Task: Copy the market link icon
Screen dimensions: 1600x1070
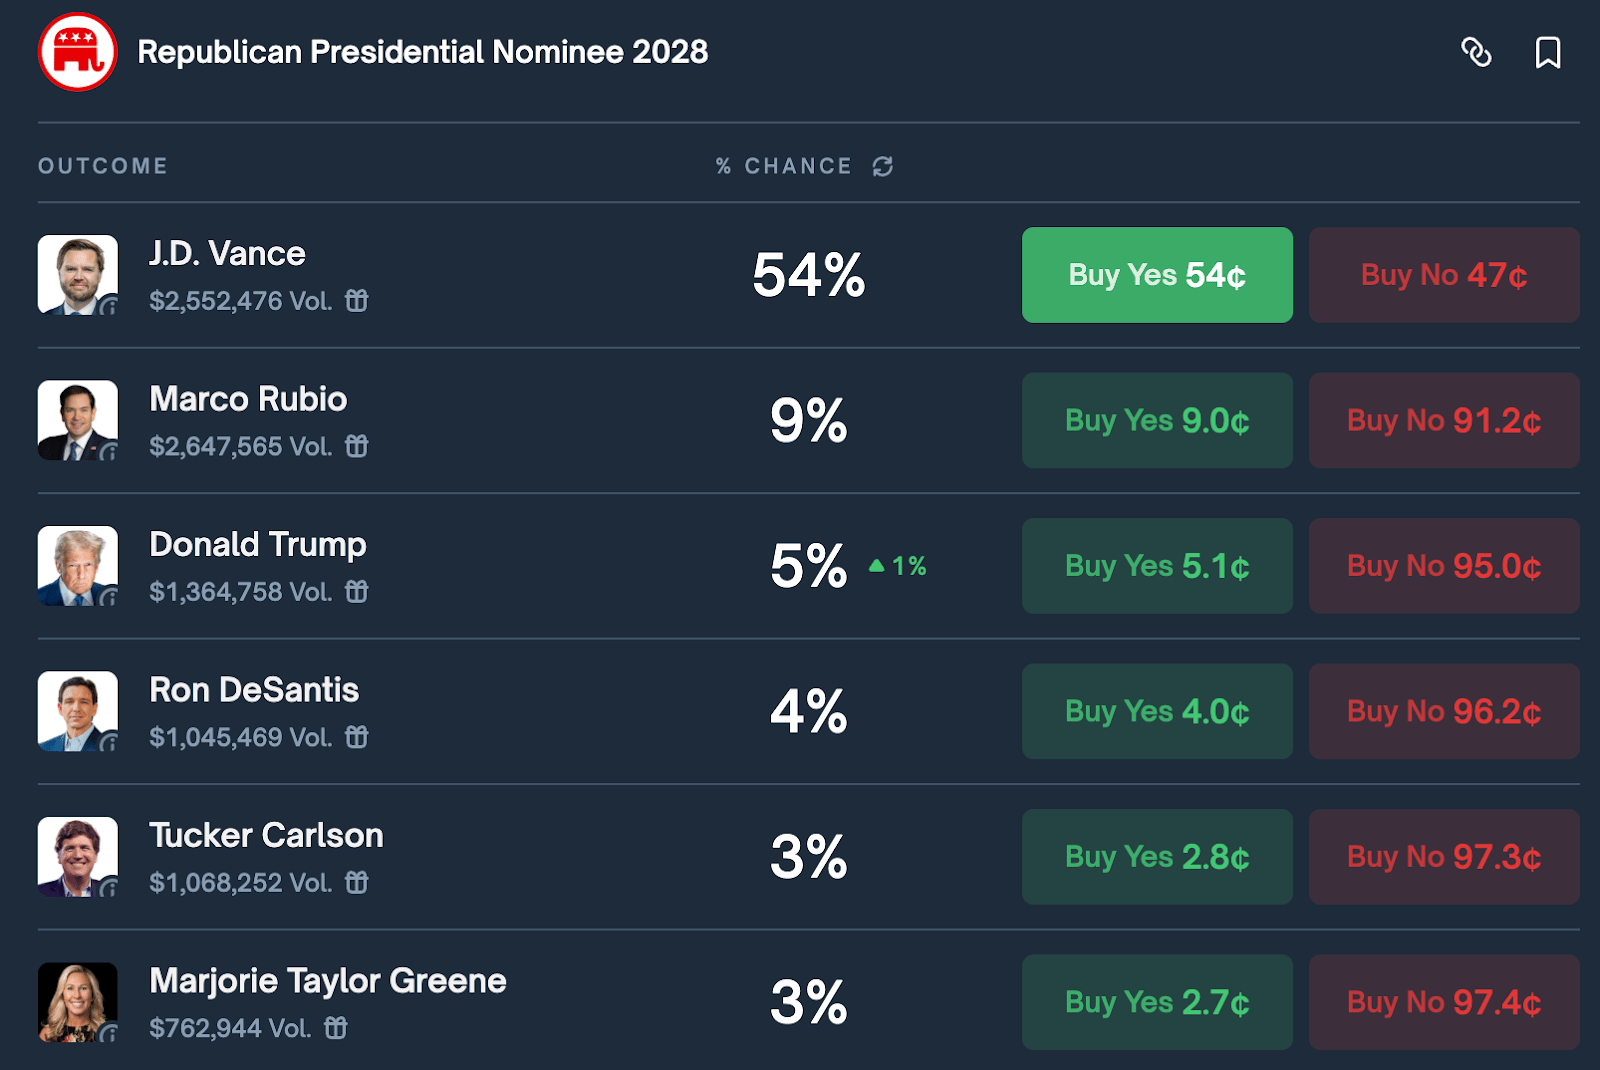Action: 1476,52
